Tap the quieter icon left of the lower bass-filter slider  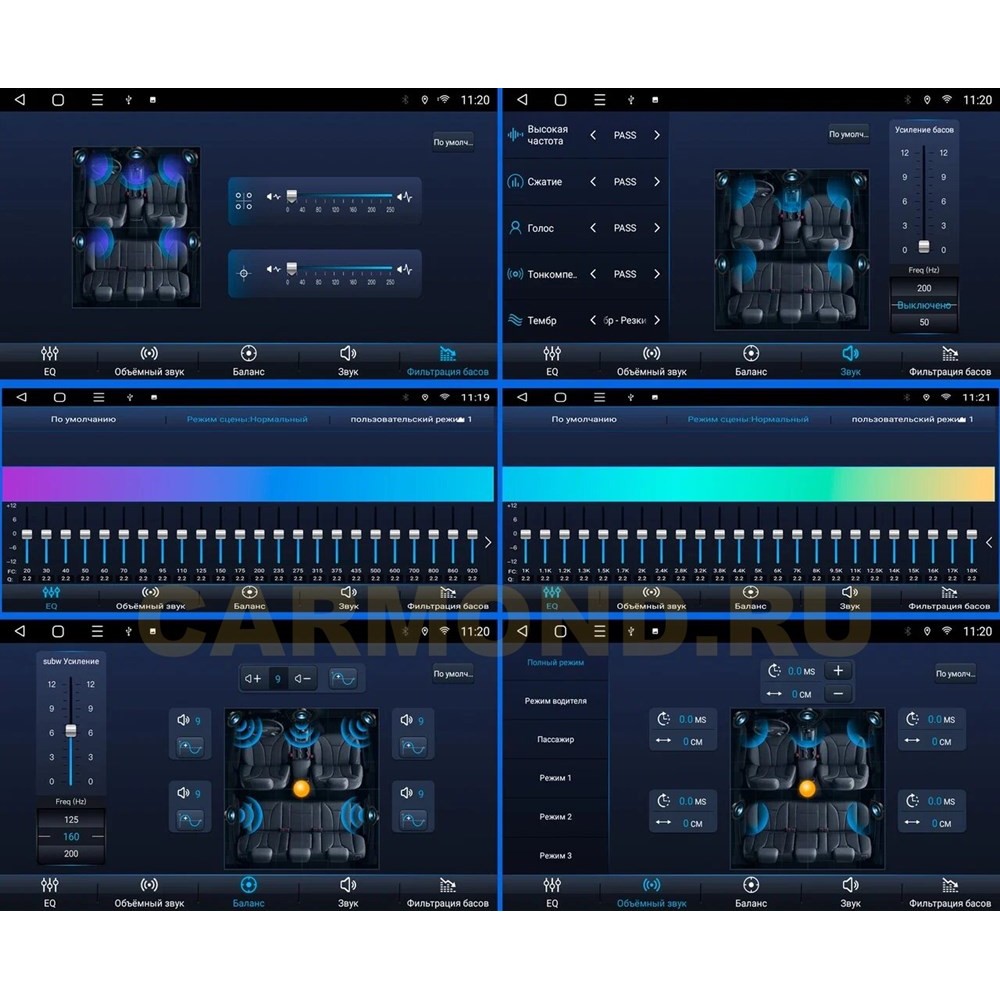(x=273, y=269)
